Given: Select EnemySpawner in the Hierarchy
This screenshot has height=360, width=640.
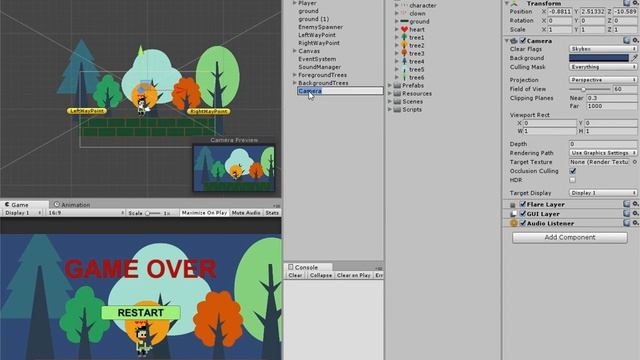Looking at the screenshot, I should click(x=320, y=27).
